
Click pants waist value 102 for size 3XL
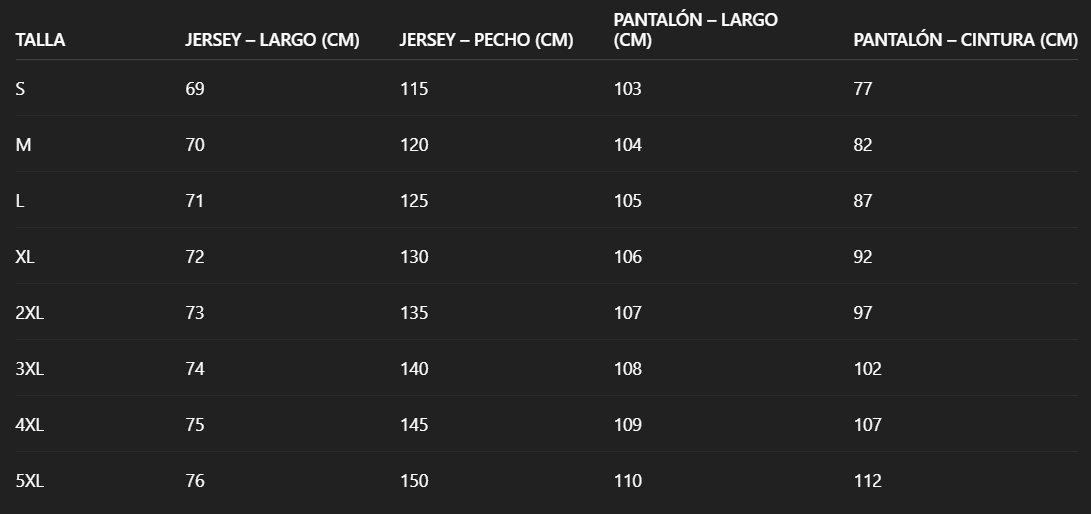(x=868, y=369)
